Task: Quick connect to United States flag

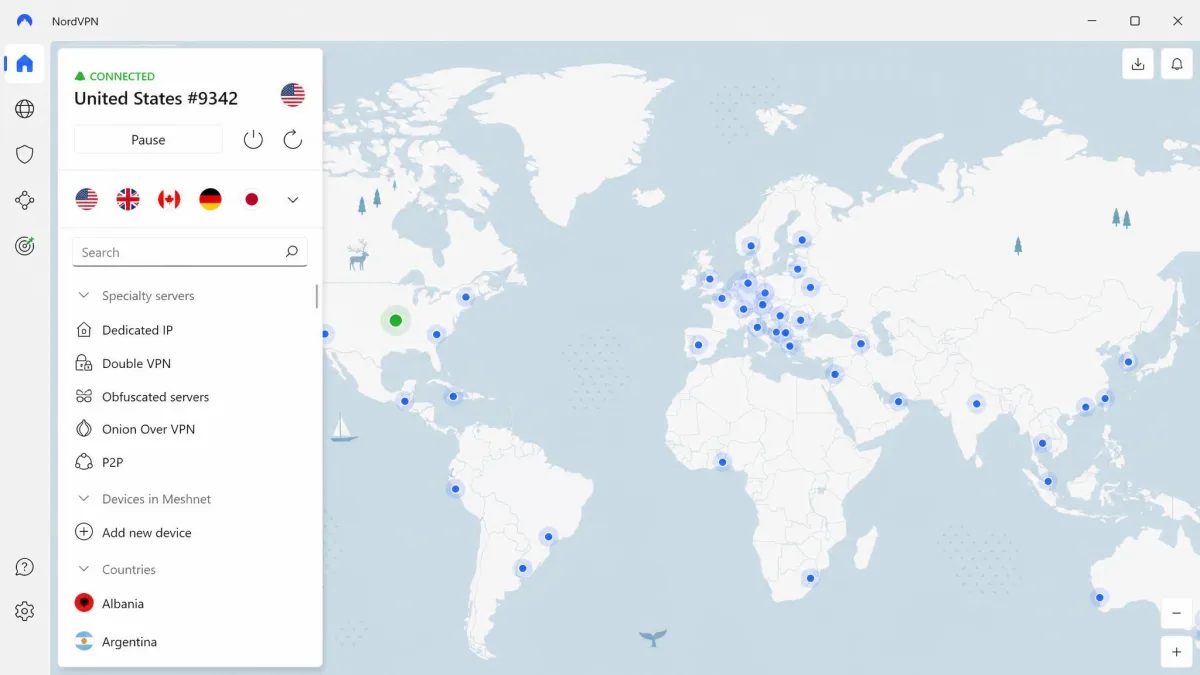Action: [x=87, y=199]
